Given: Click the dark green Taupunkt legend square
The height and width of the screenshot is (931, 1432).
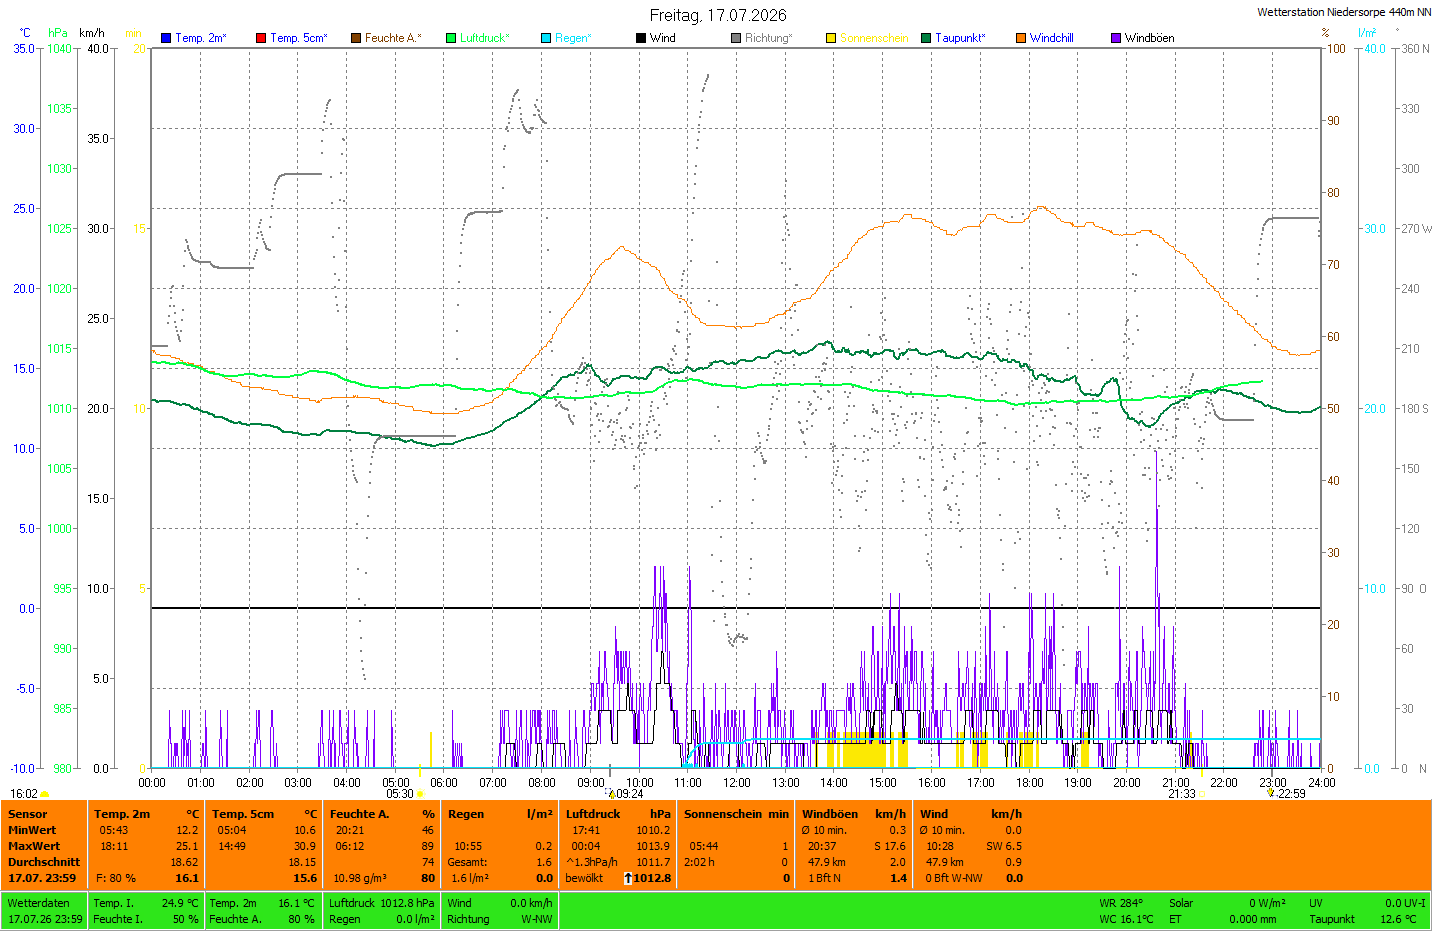Looking at the screenshot, I should 926,38.
